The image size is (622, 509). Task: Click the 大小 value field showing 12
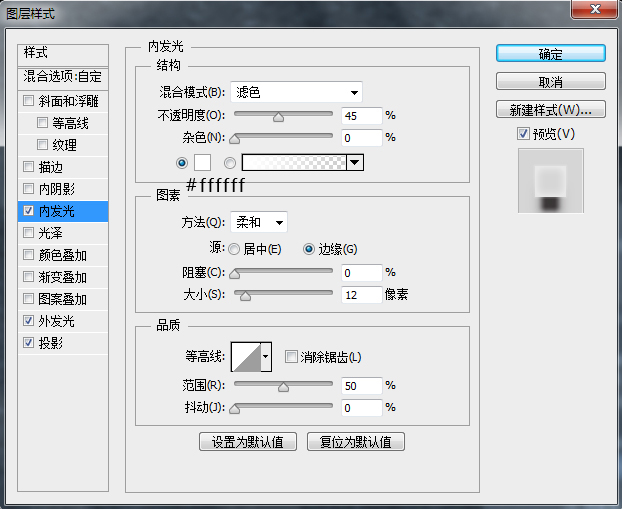click(x=362, y=295)
